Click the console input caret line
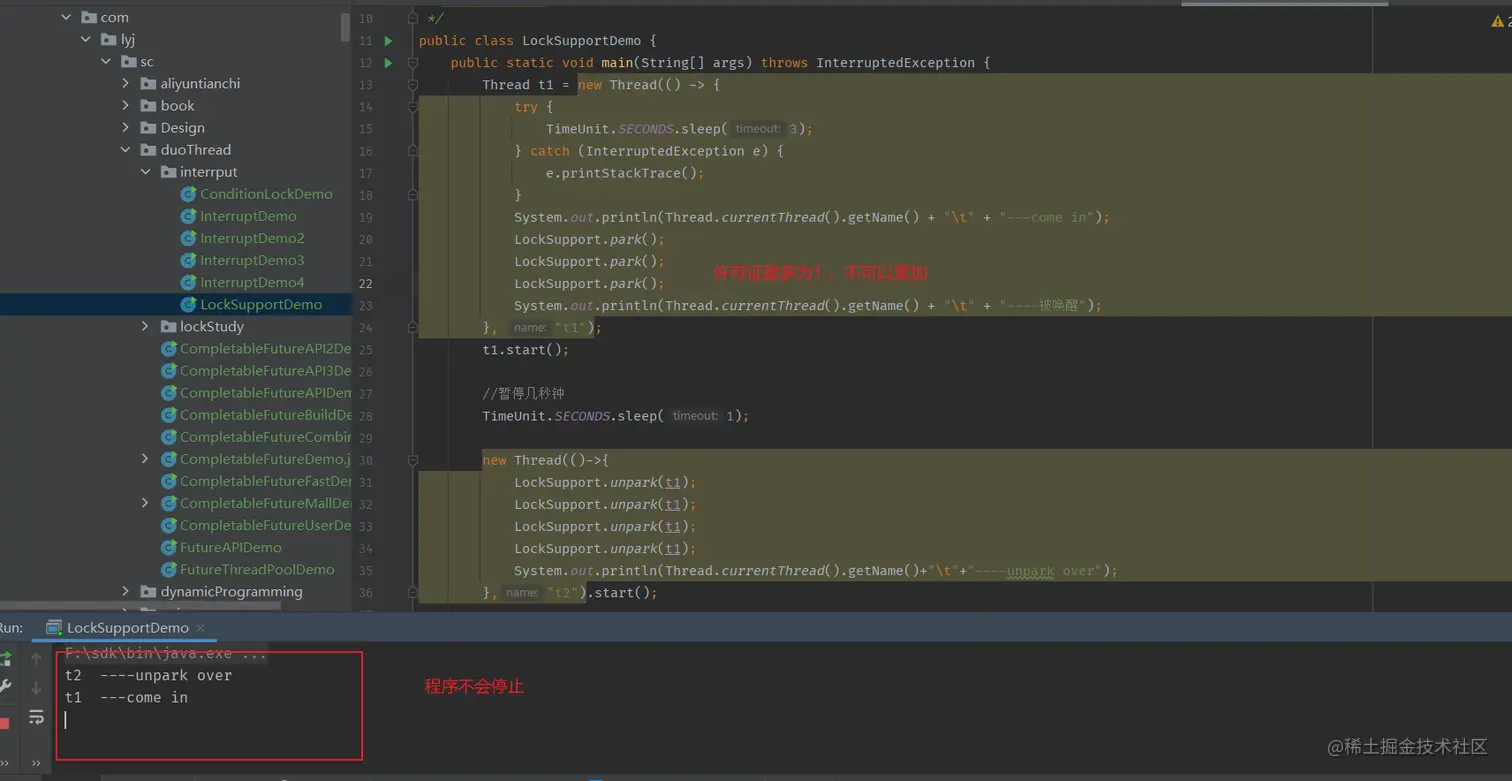This screenshot has width=1512, height=781. (x=66, y=720)
